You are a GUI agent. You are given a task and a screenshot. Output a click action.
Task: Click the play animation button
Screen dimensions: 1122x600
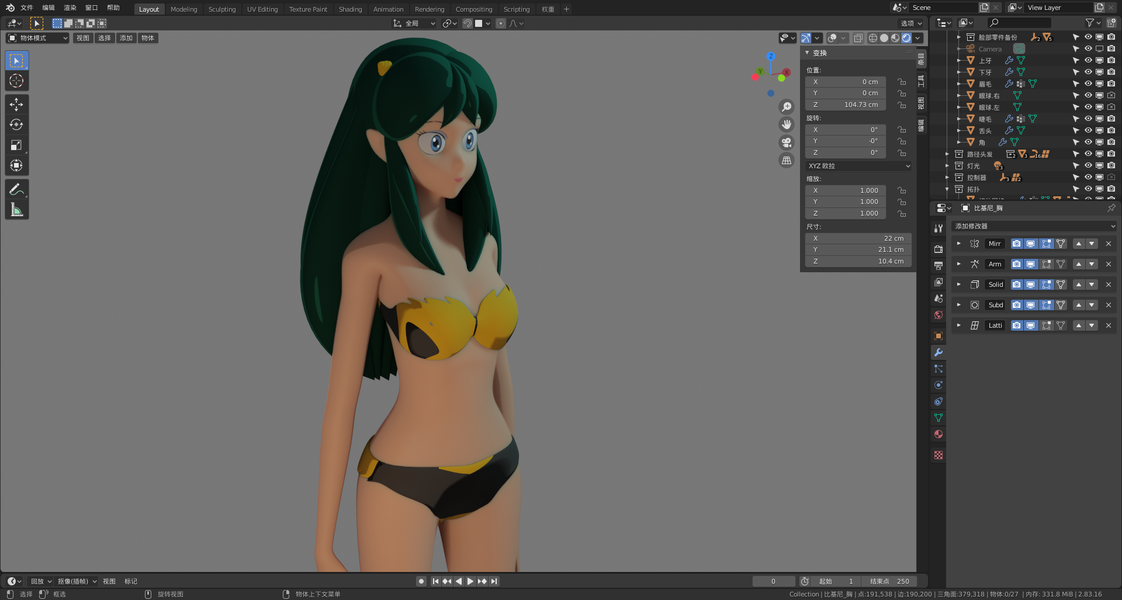470,581
